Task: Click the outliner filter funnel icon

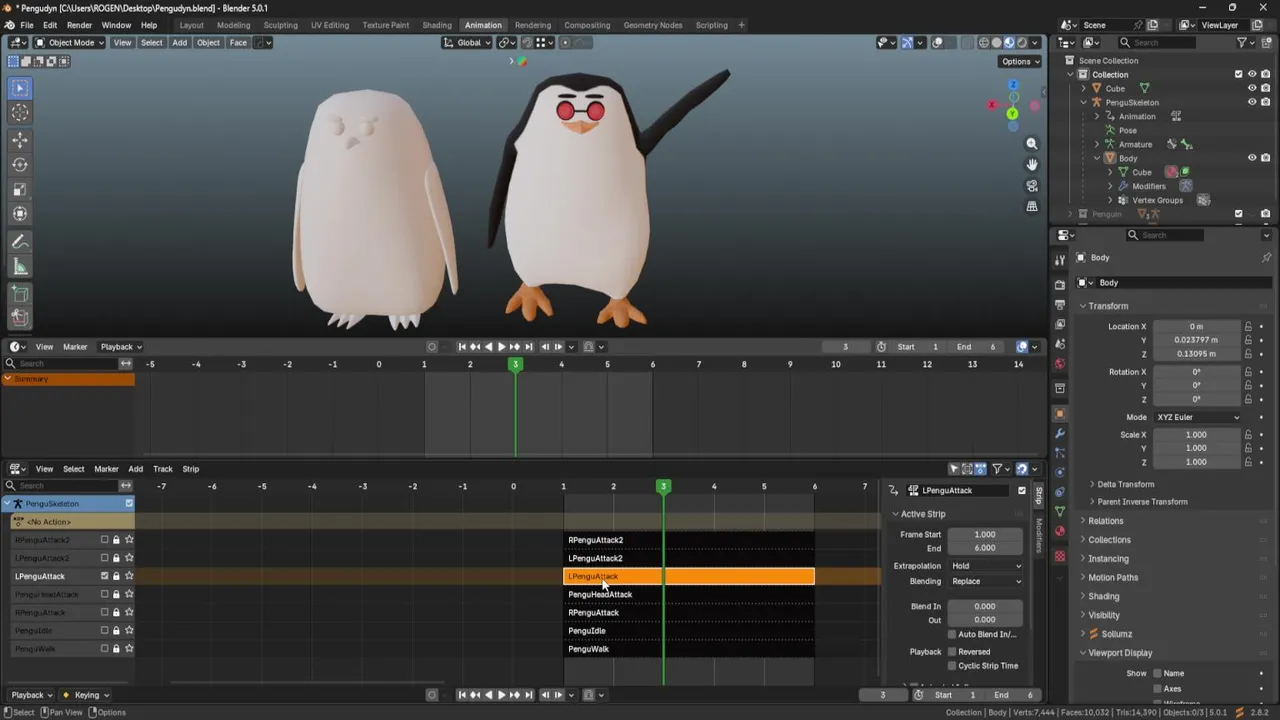Action: pos(1242,42)
